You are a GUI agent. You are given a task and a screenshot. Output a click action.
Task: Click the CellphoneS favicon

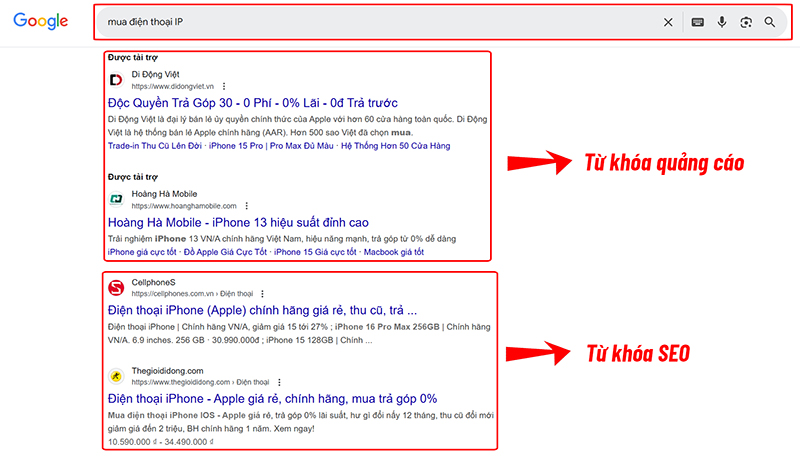116,287
